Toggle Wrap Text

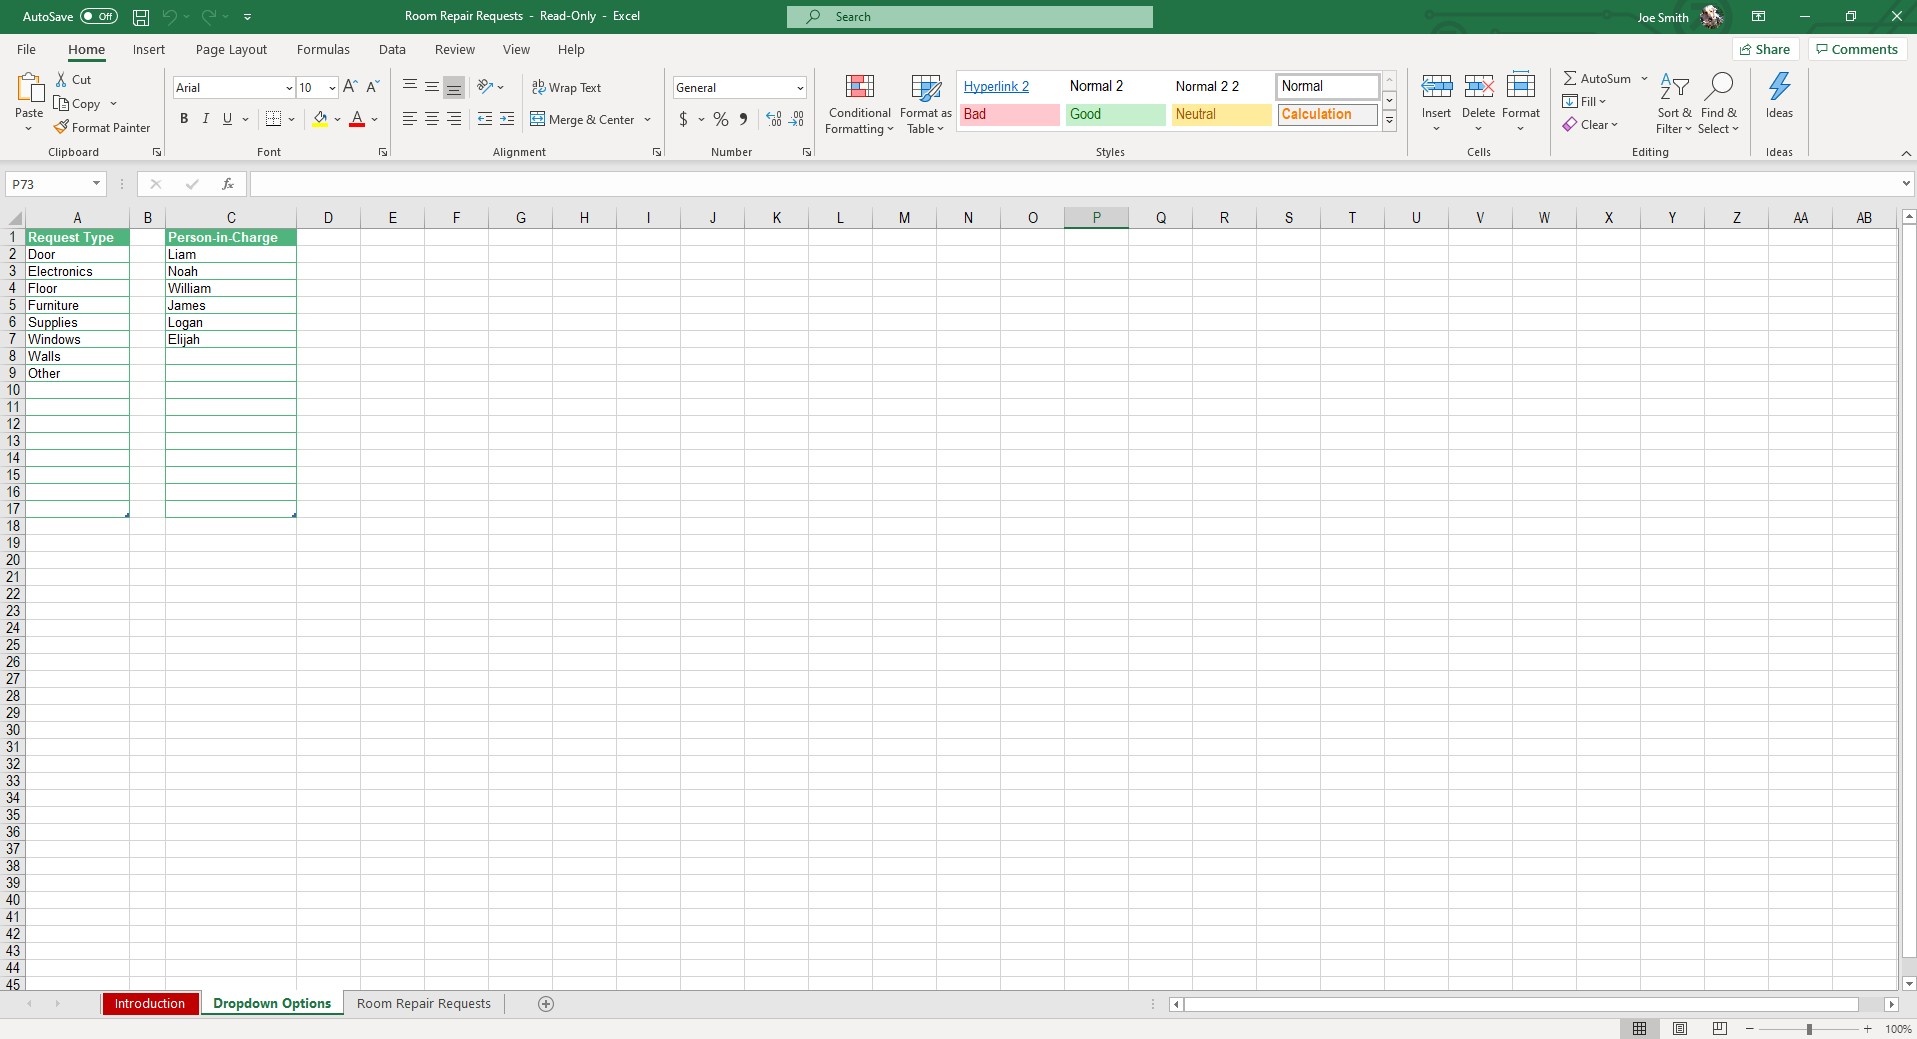coord(566,88)
